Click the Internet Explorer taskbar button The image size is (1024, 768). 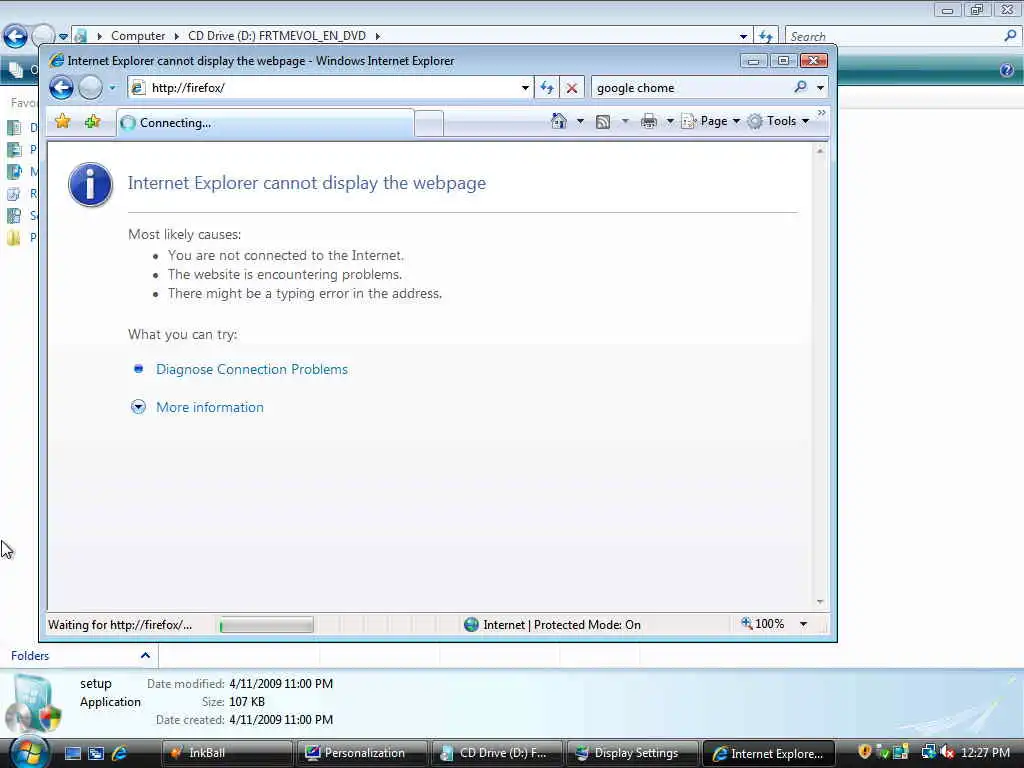coord(768,753)
